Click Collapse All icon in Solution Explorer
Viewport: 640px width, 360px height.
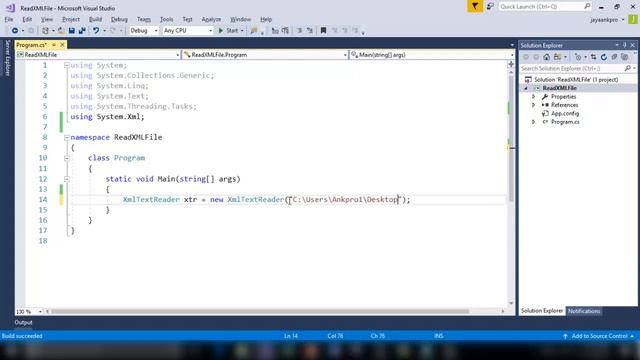(614, 57)
